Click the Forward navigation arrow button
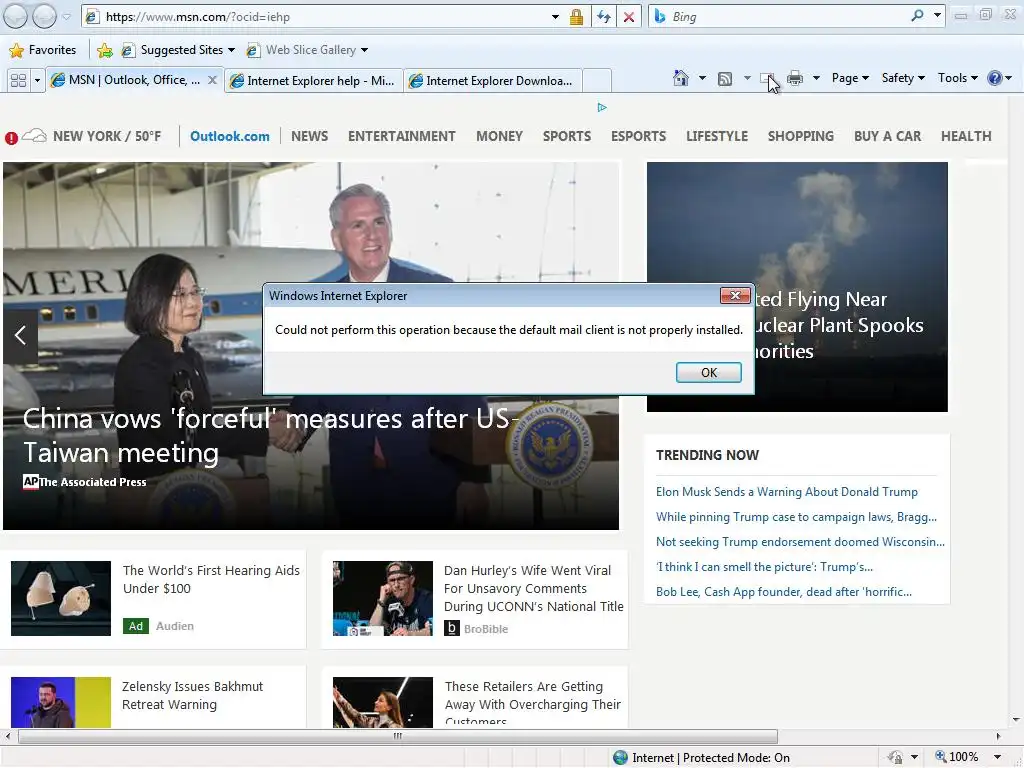 pos(44,16)
